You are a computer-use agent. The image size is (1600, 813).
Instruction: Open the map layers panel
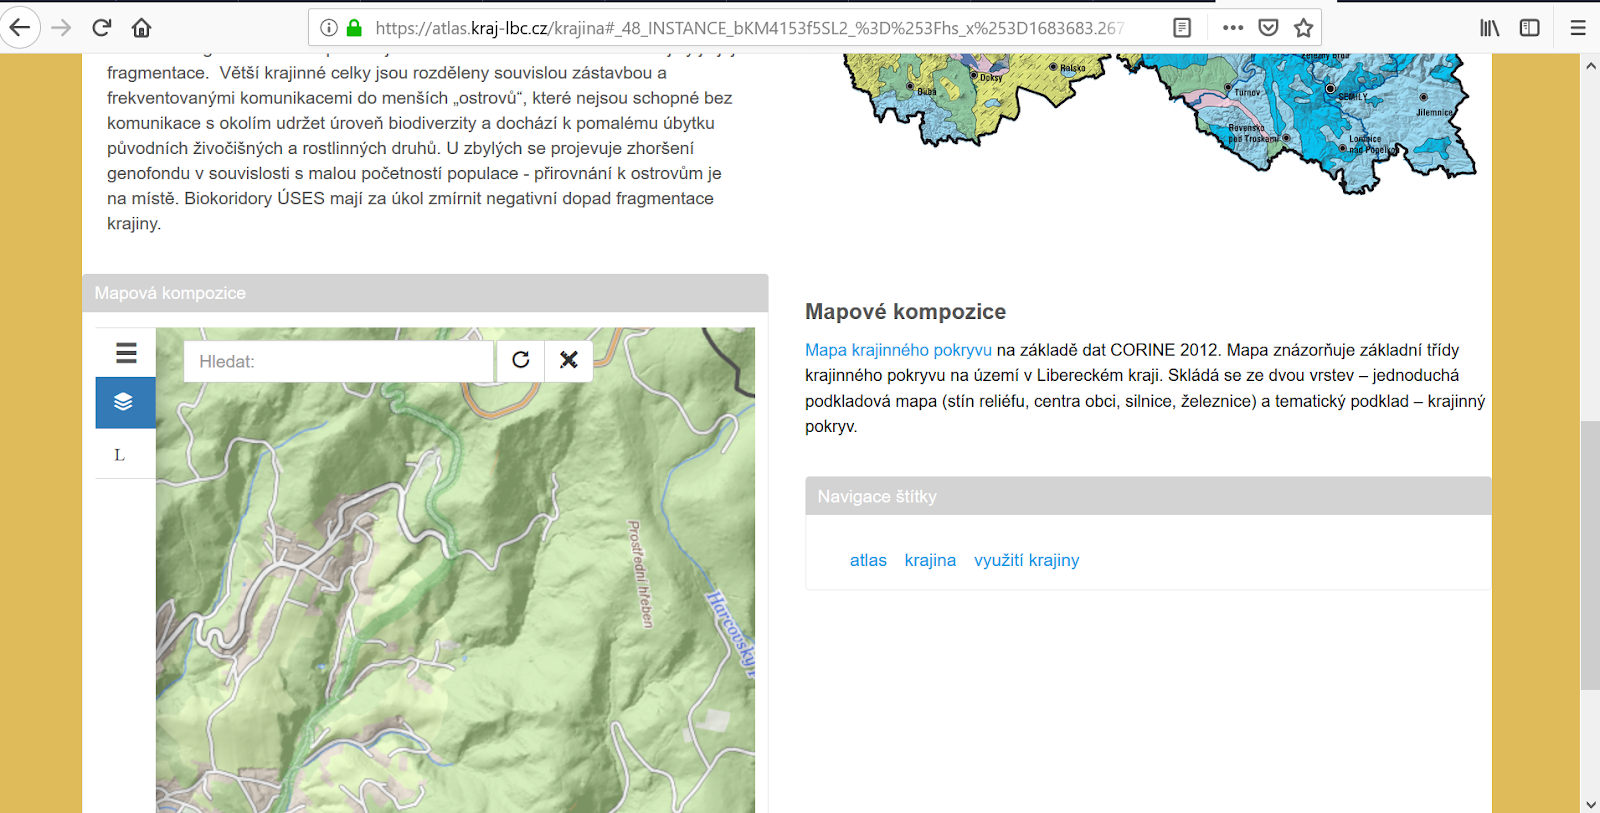point(126,402)
